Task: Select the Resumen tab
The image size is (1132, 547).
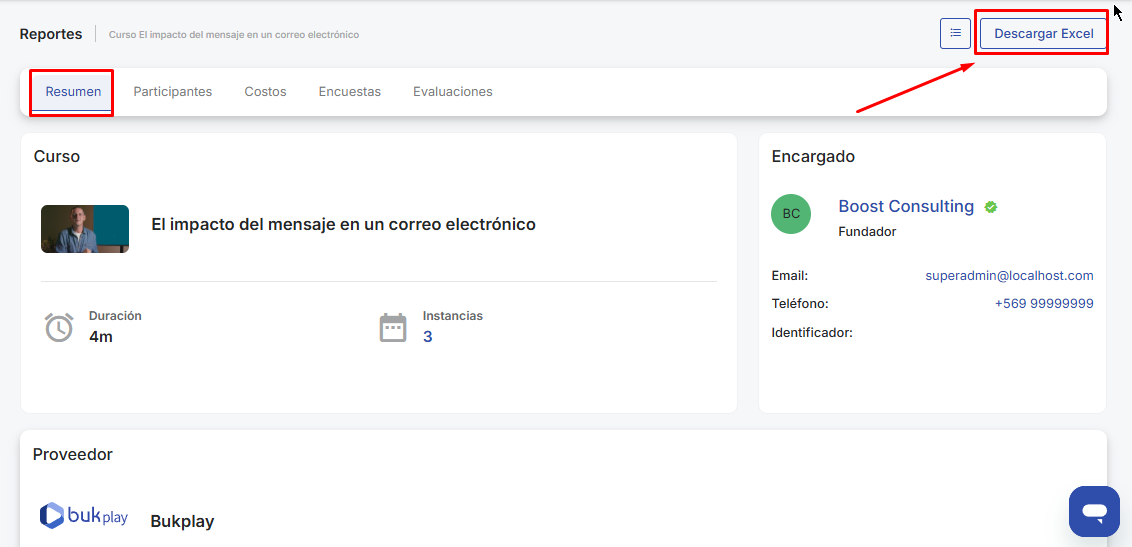Action: [x=73, y=92]
